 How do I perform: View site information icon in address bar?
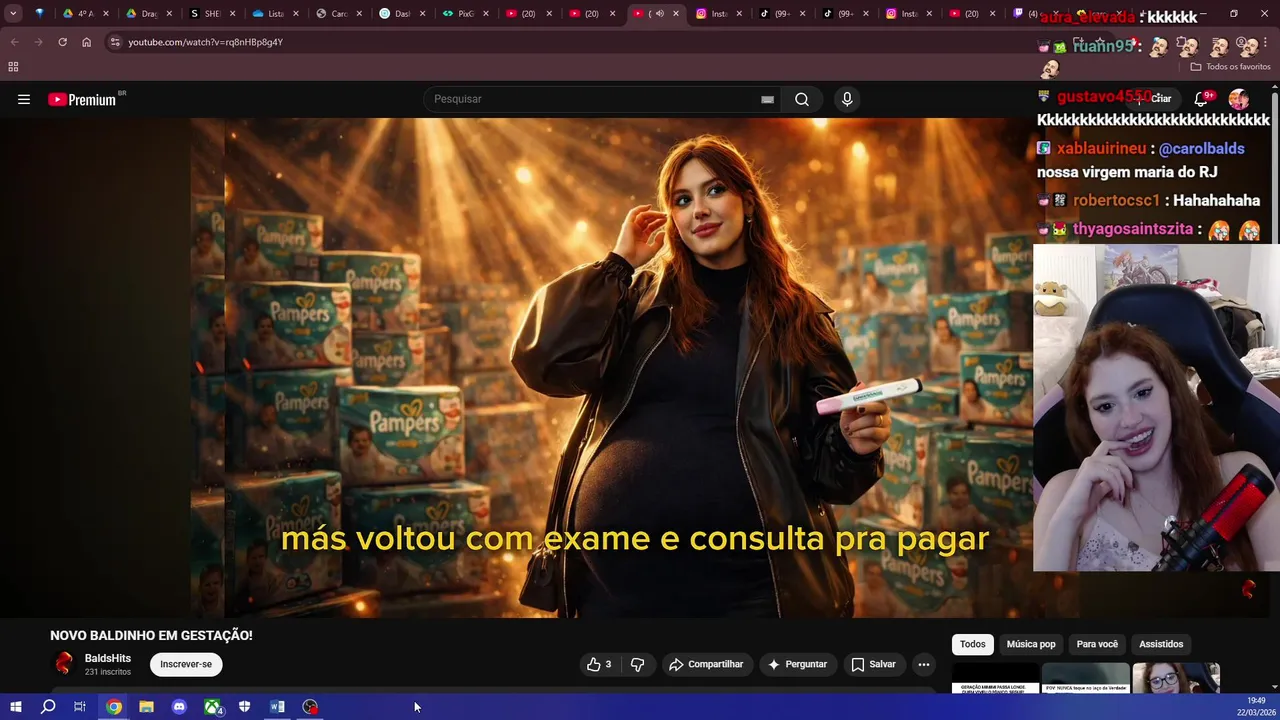coord(115,42)
